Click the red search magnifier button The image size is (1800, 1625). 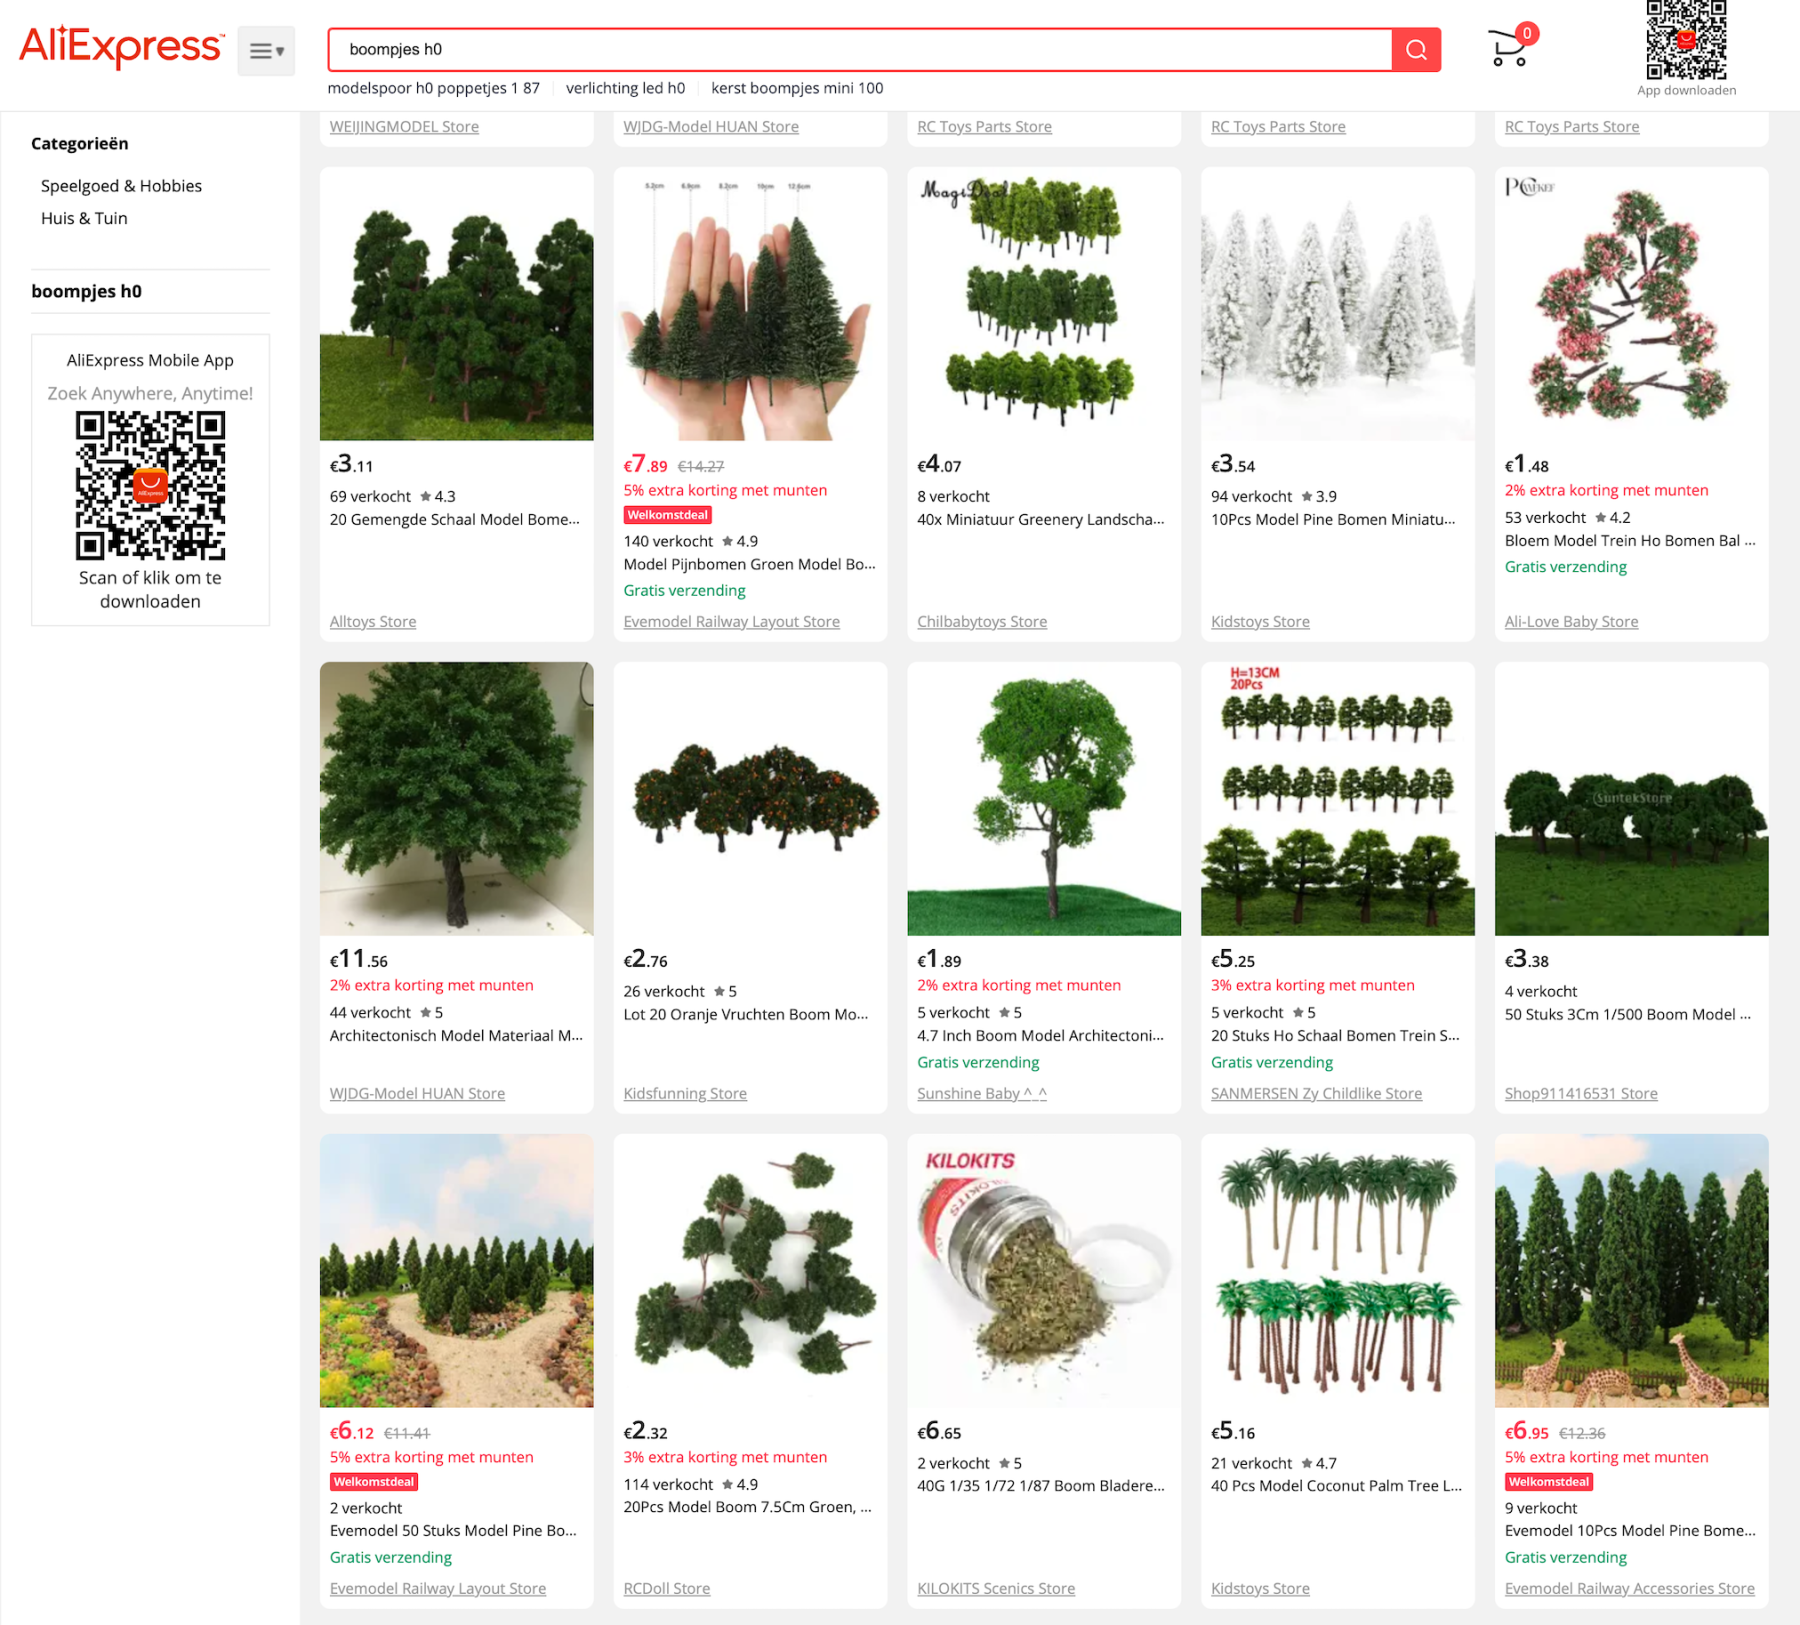pyautogui.click(x=1415, y=50)
